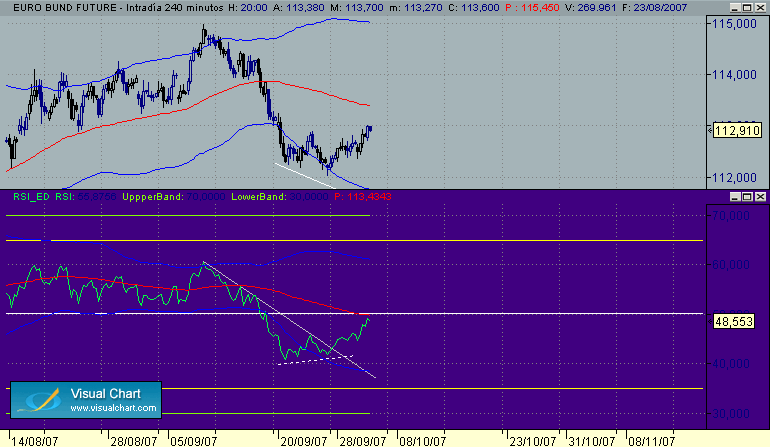The height and width of the screenshot is (447, 770).
Task: Select the 'Intradía 240 minutos' timeframe label
Action: (x=174, y=8)
